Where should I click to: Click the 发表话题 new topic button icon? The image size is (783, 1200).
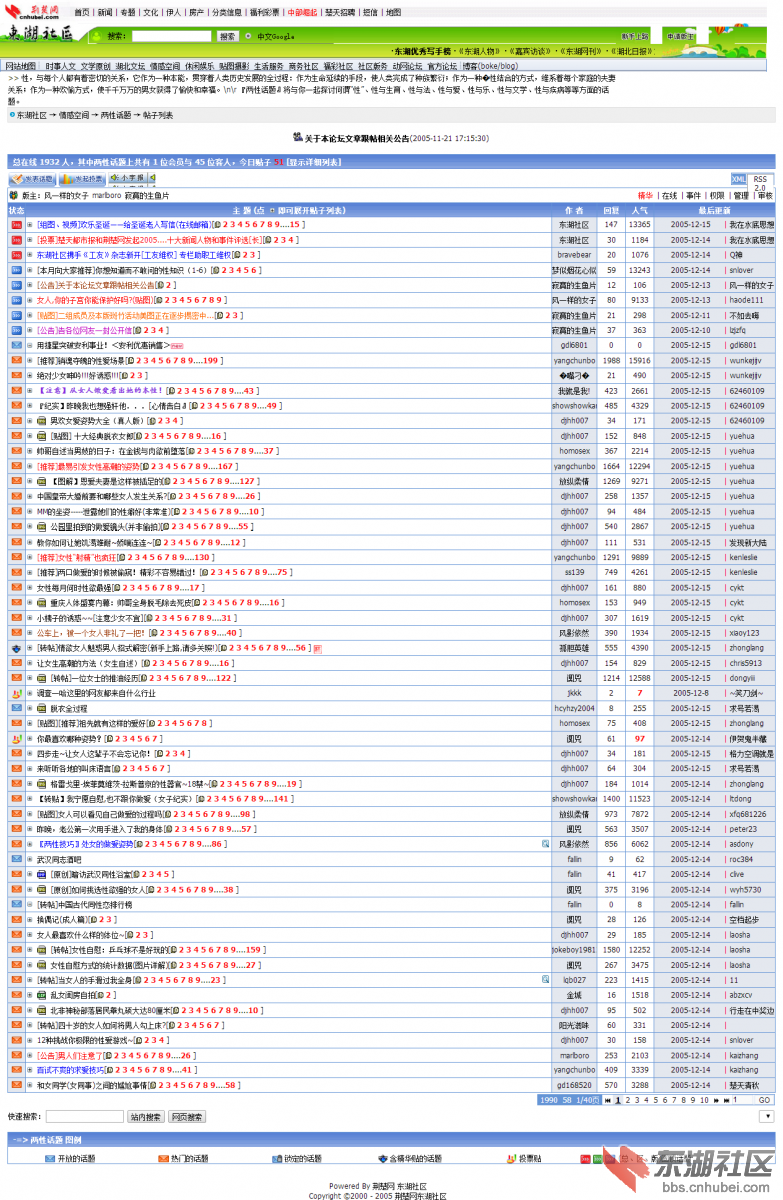32,178
